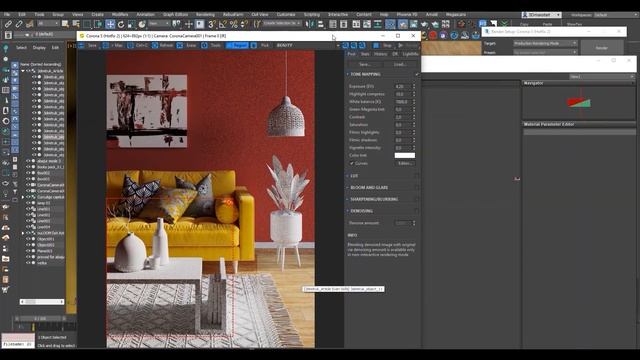Click the Select by Name icon

[x=76, y=24]
